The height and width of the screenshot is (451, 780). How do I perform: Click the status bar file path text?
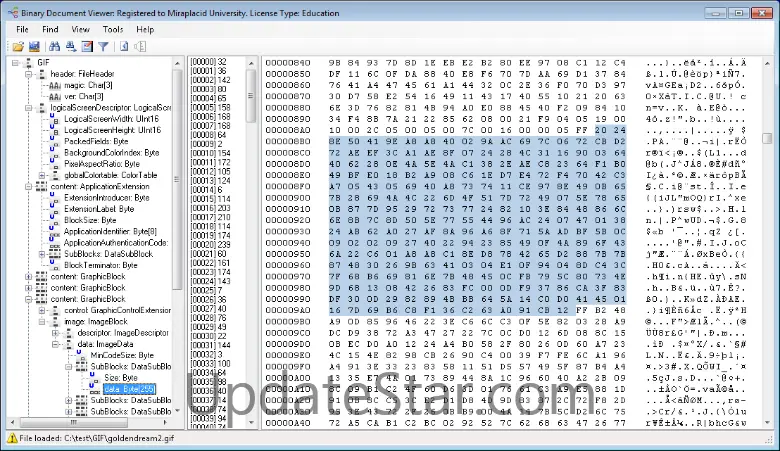[x=97, y=438]
